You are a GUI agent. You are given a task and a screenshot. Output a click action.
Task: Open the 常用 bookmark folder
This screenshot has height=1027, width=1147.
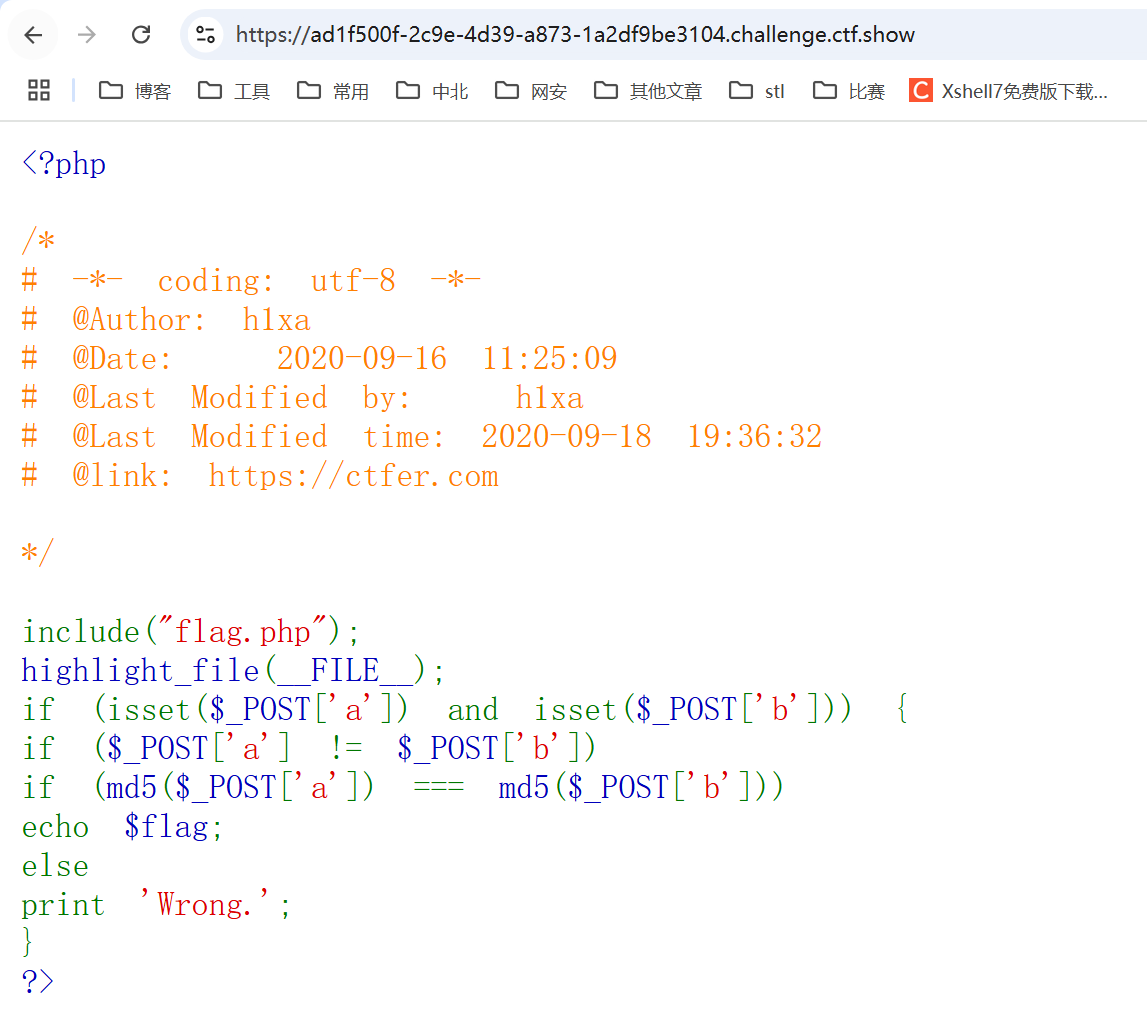tap(333, 91)
